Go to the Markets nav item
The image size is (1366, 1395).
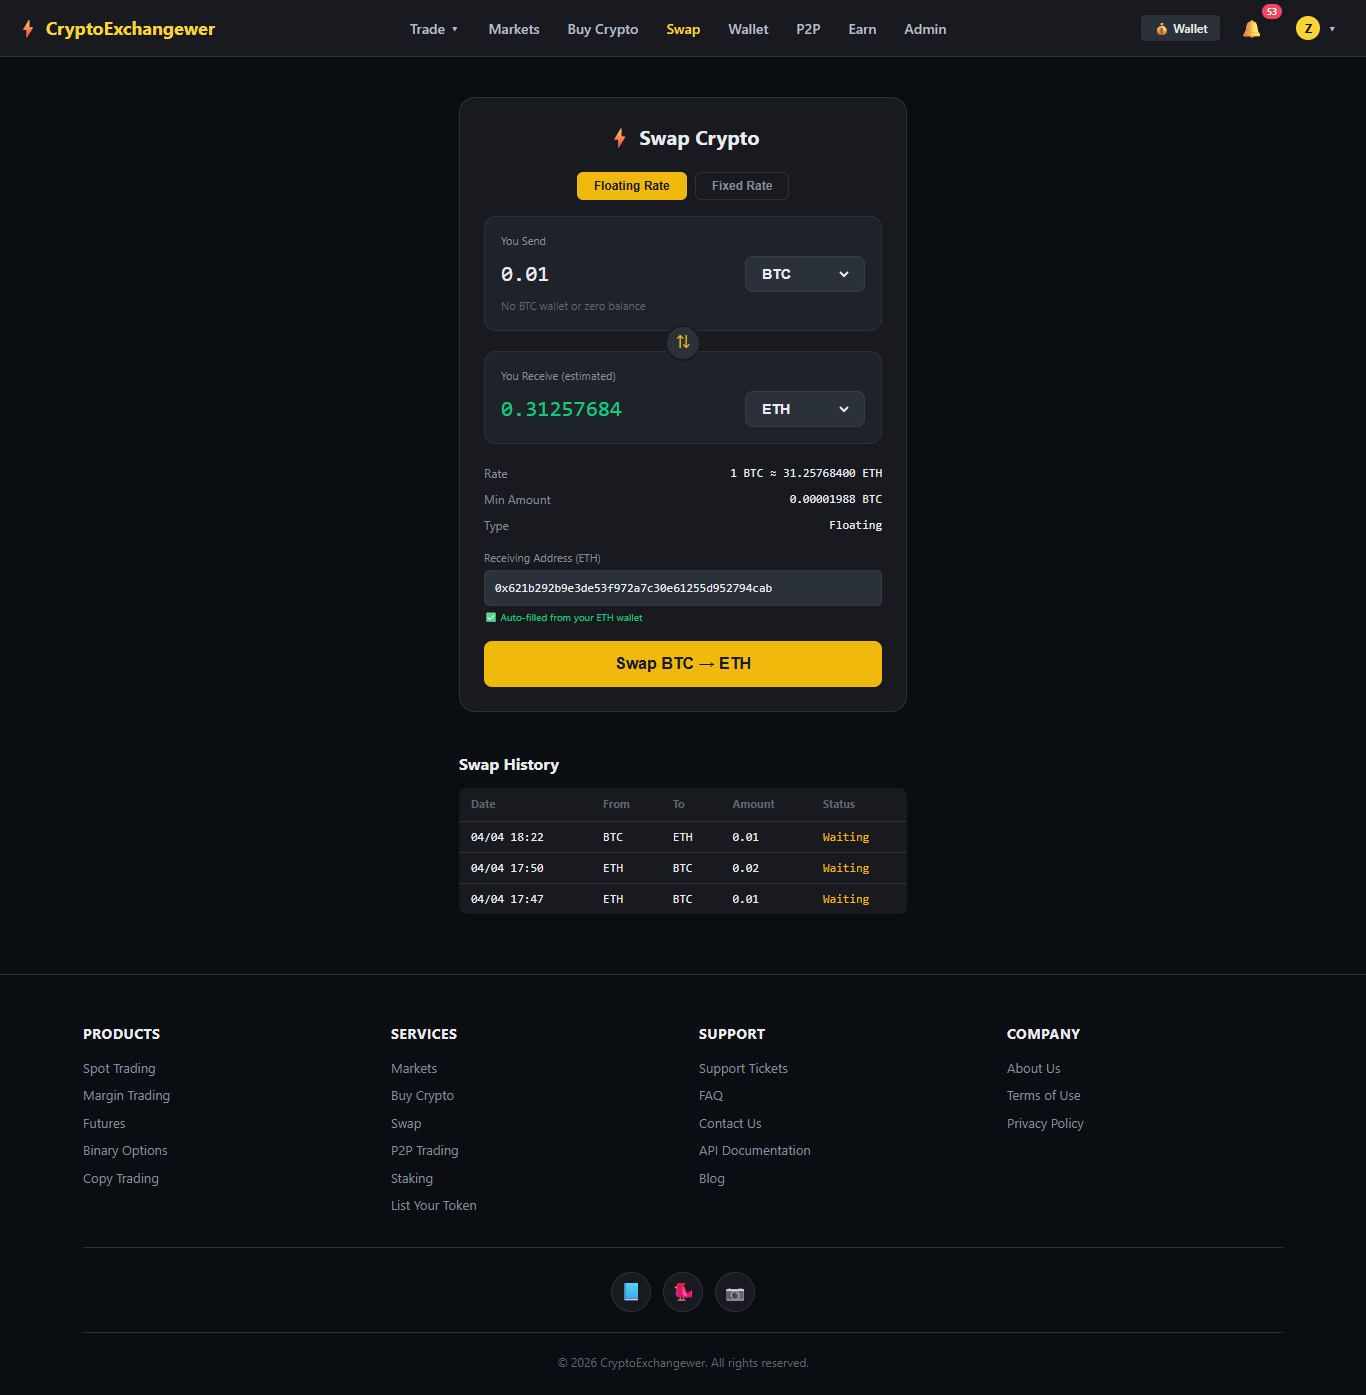(514, 29)
